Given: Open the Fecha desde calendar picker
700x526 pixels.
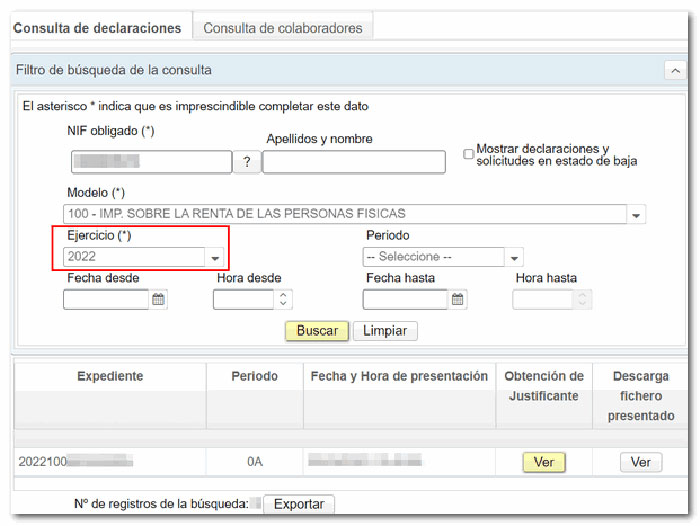Looking at the screenshot, I should [x=158, y=299].
